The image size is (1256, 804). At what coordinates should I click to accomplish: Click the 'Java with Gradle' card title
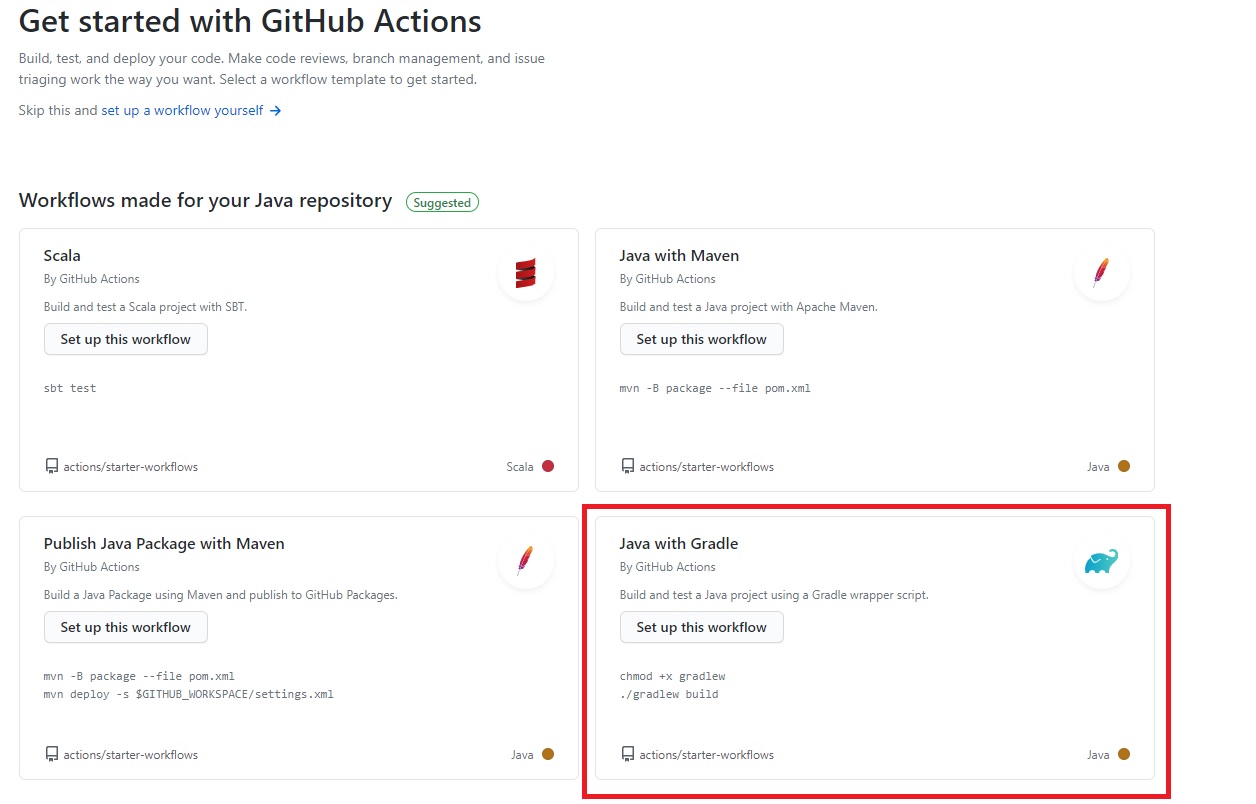tap(679, 543)
